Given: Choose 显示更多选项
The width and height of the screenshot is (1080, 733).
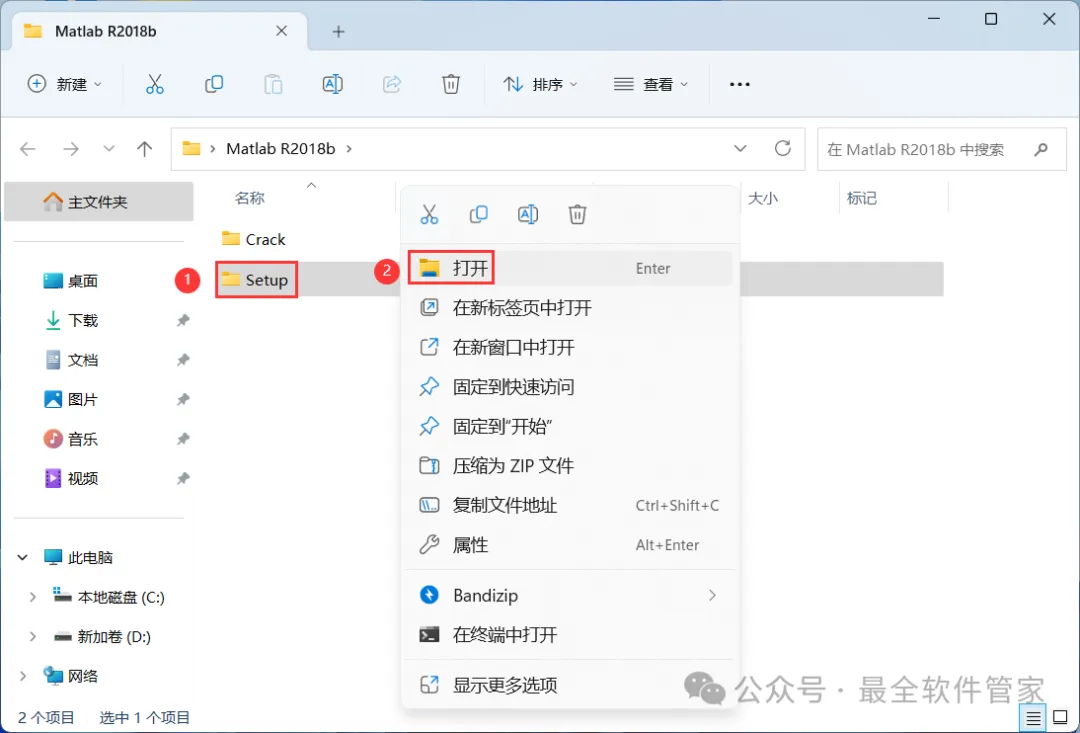Looking at the screenshot, I should 570,685.
